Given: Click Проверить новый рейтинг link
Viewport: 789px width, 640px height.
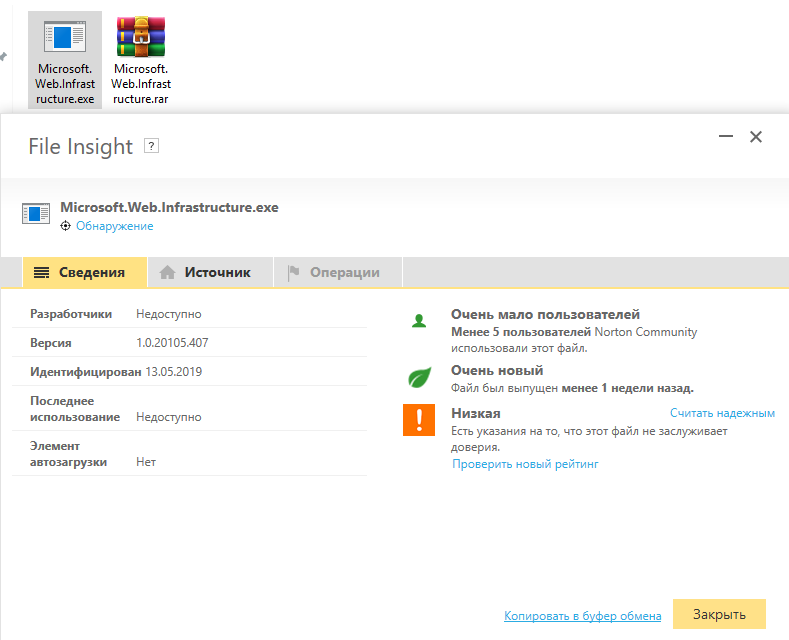Looking at the screenshot, I should coord(525,464).
